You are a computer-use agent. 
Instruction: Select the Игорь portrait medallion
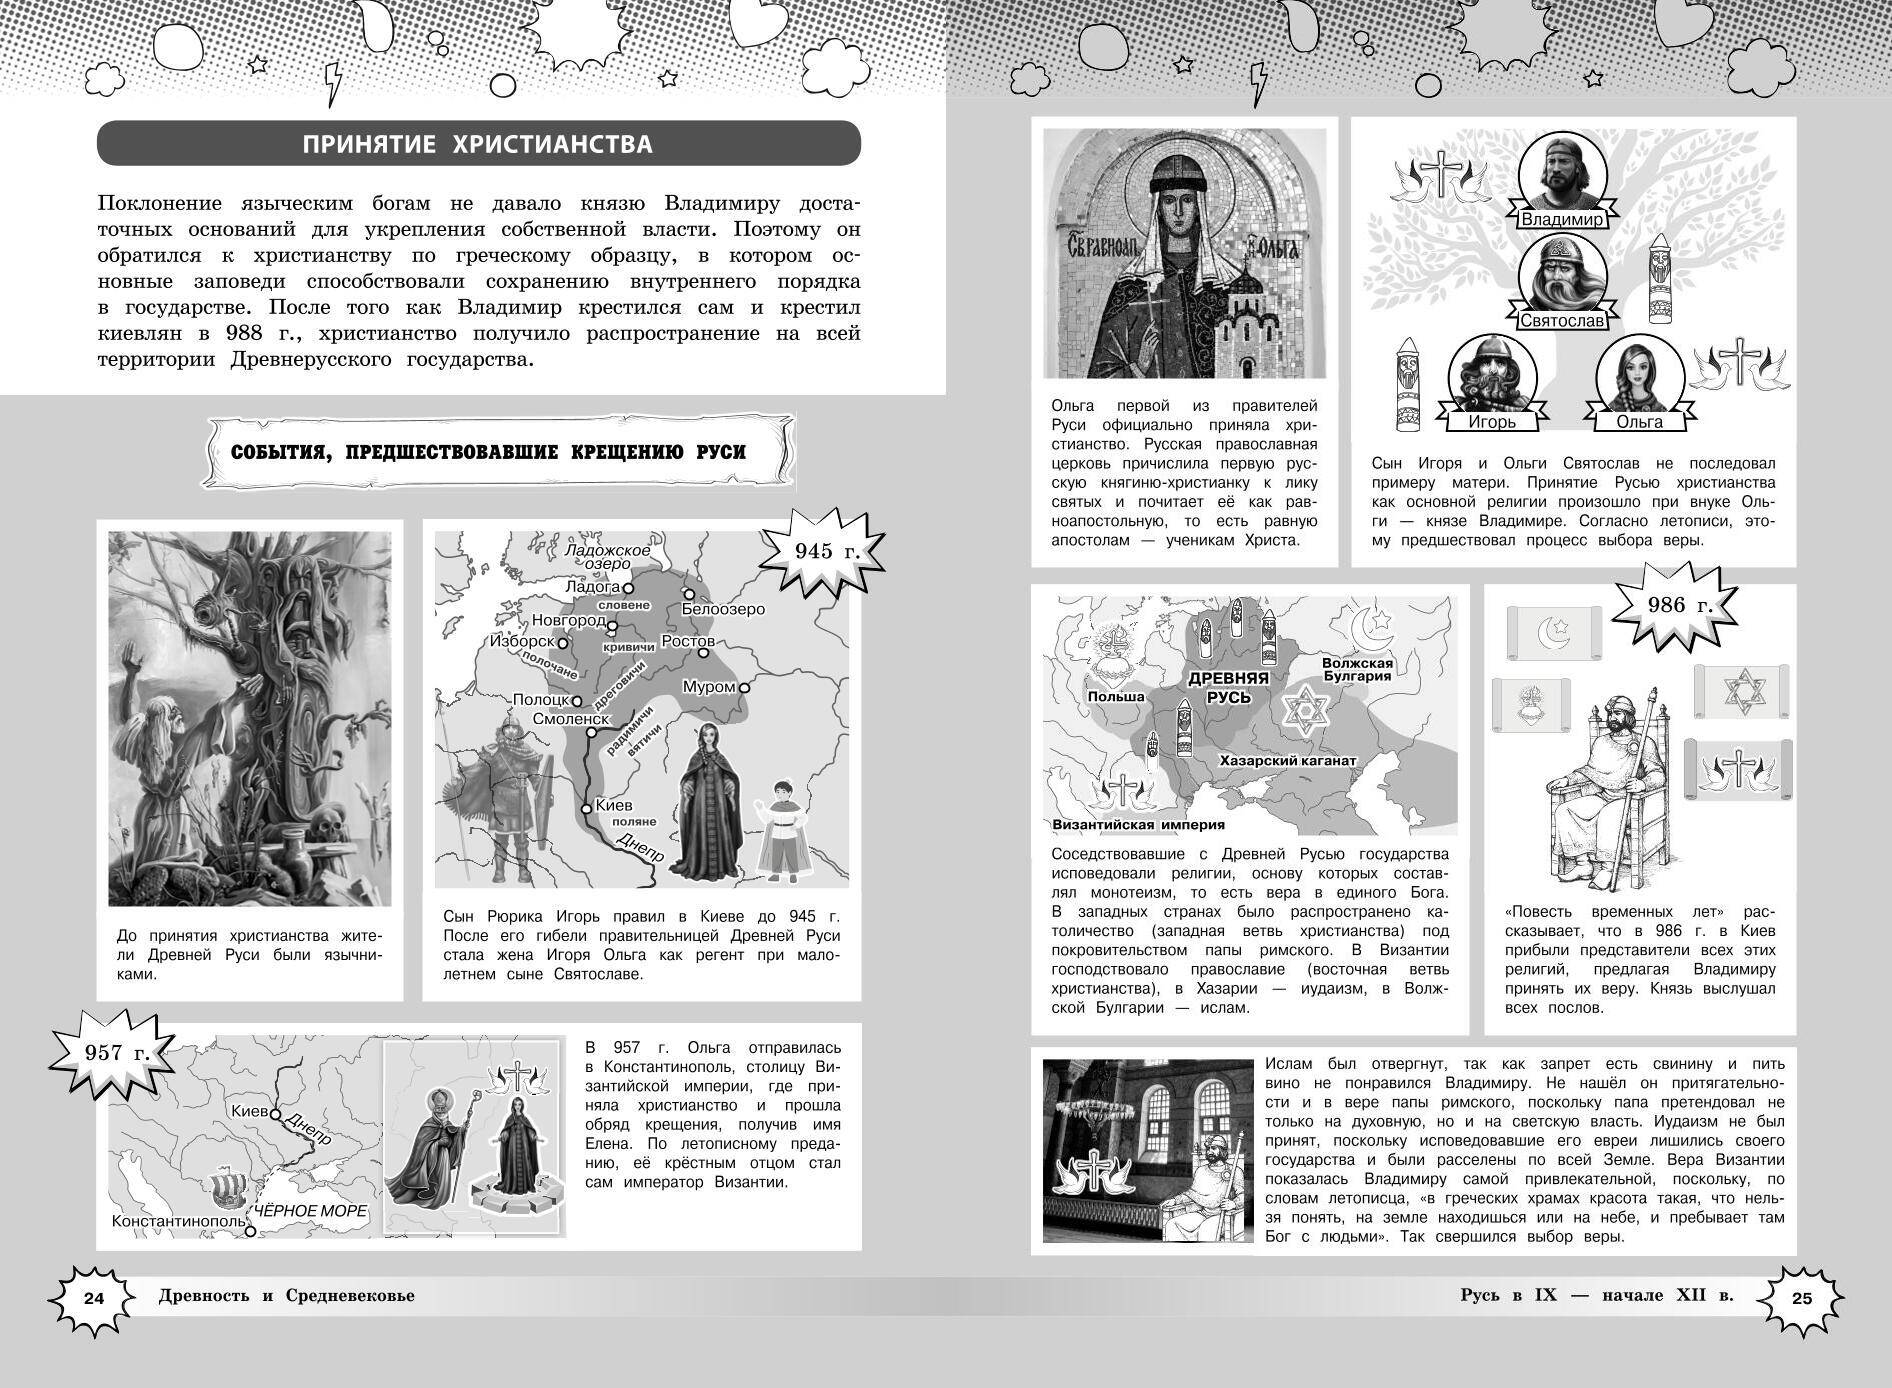tap(1491, 376)
